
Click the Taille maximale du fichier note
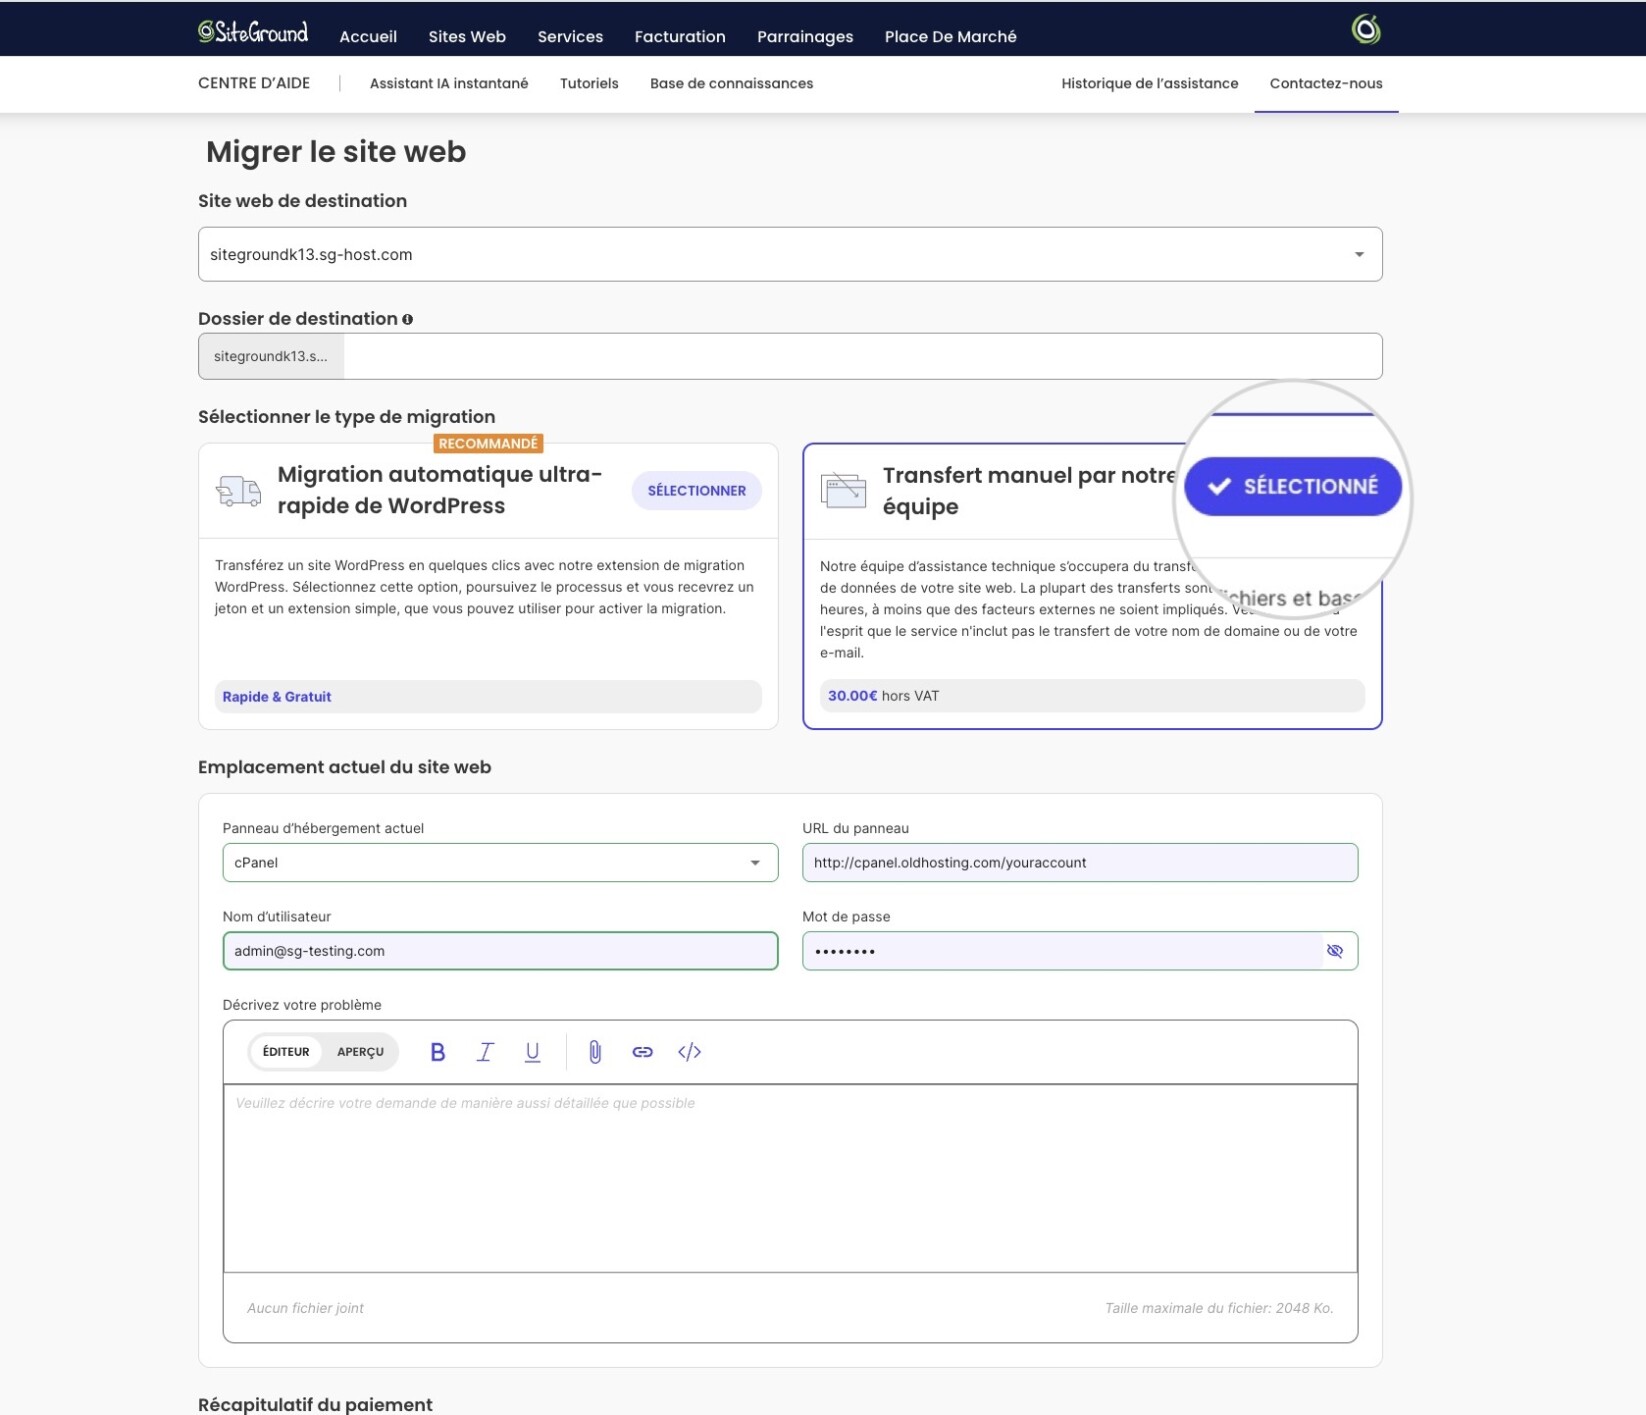1219,1308
